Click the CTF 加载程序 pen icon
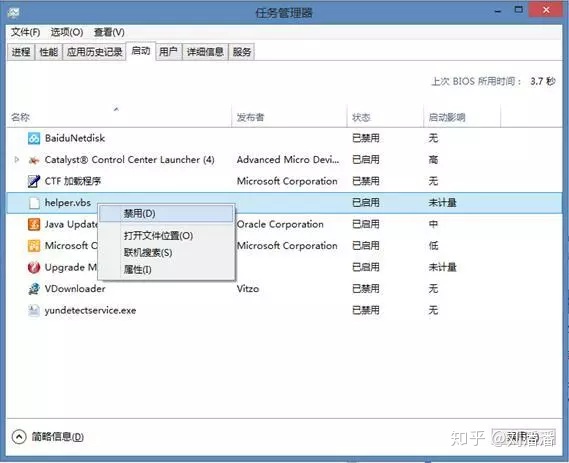The image size is (569, 463). tap(34, 181)
